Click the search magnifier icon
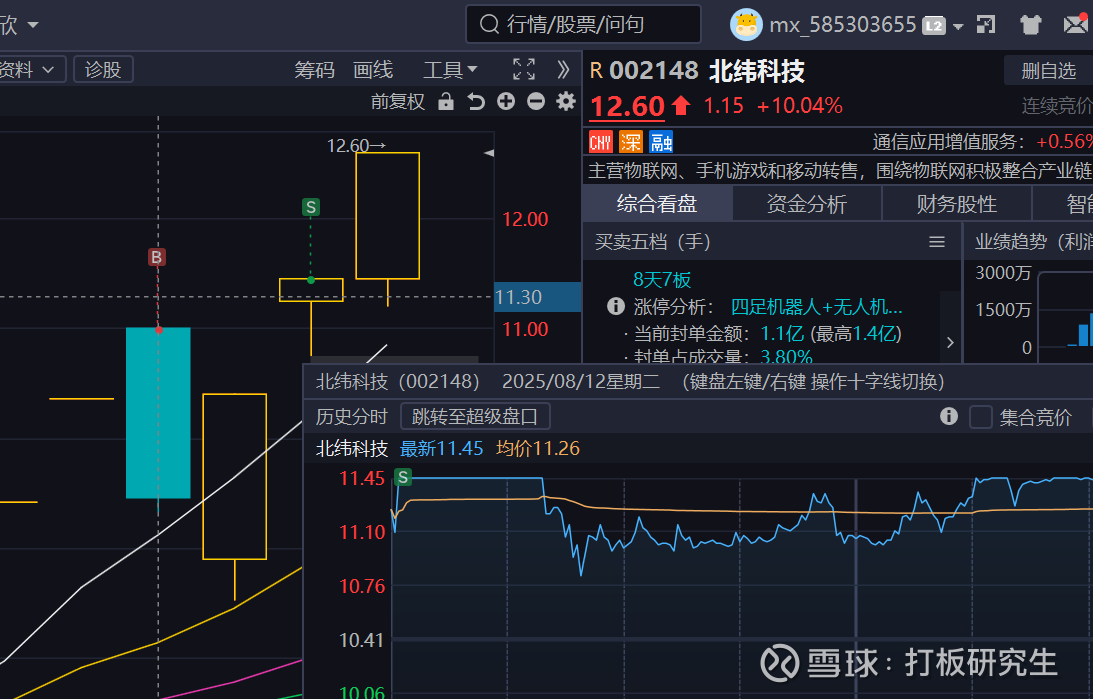The width and height of the screenshot is (1093, 699). point(489,24)
